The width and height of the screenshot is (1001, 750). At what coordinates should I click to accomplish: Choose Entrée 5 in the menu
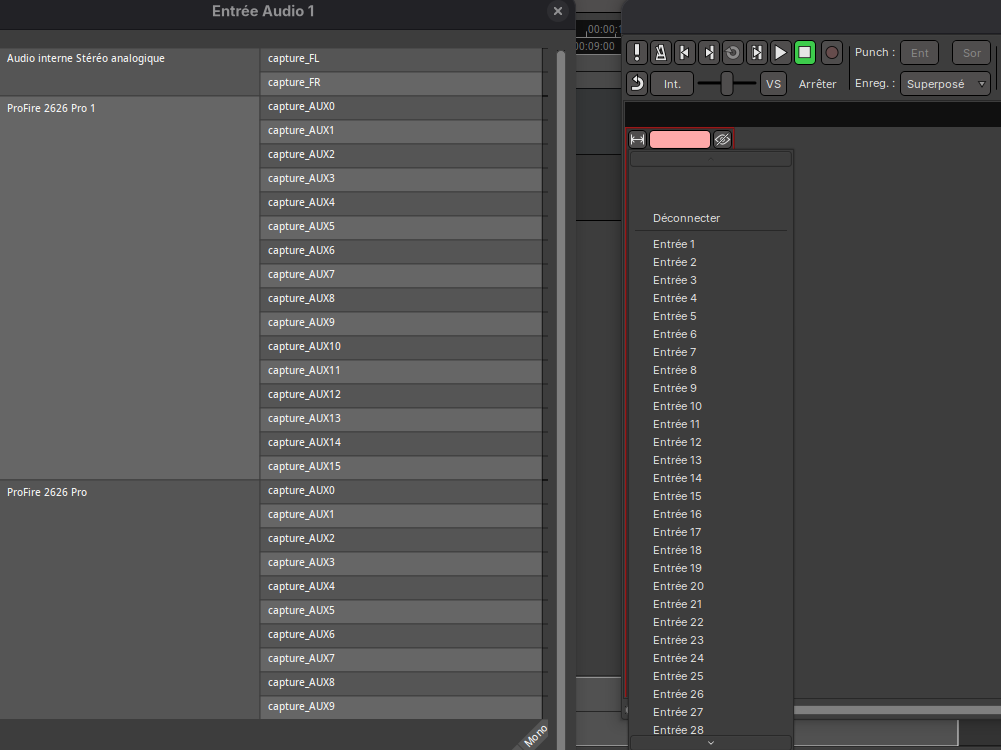[x=675, y=316]
